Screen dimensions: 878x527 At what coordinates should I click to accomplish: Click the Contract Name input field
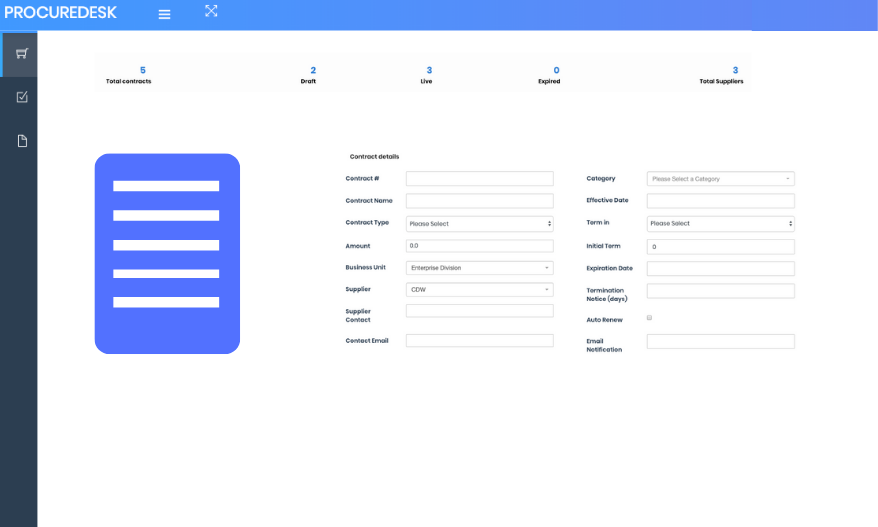[x=480, y=200]
